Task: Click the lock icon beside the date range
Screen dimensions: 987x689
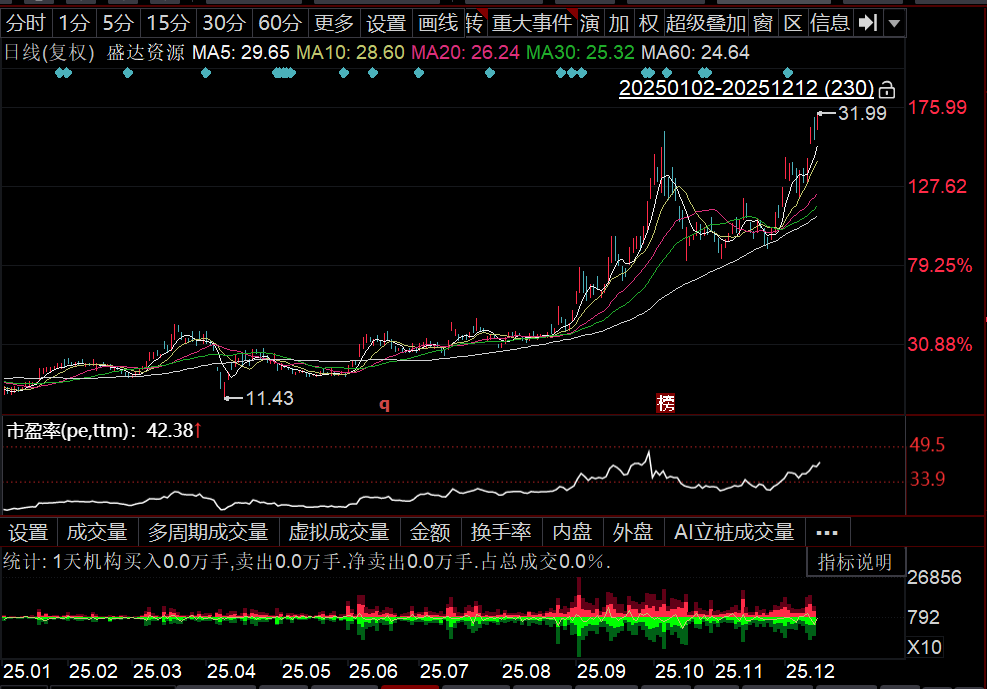Action: (887, 90)
